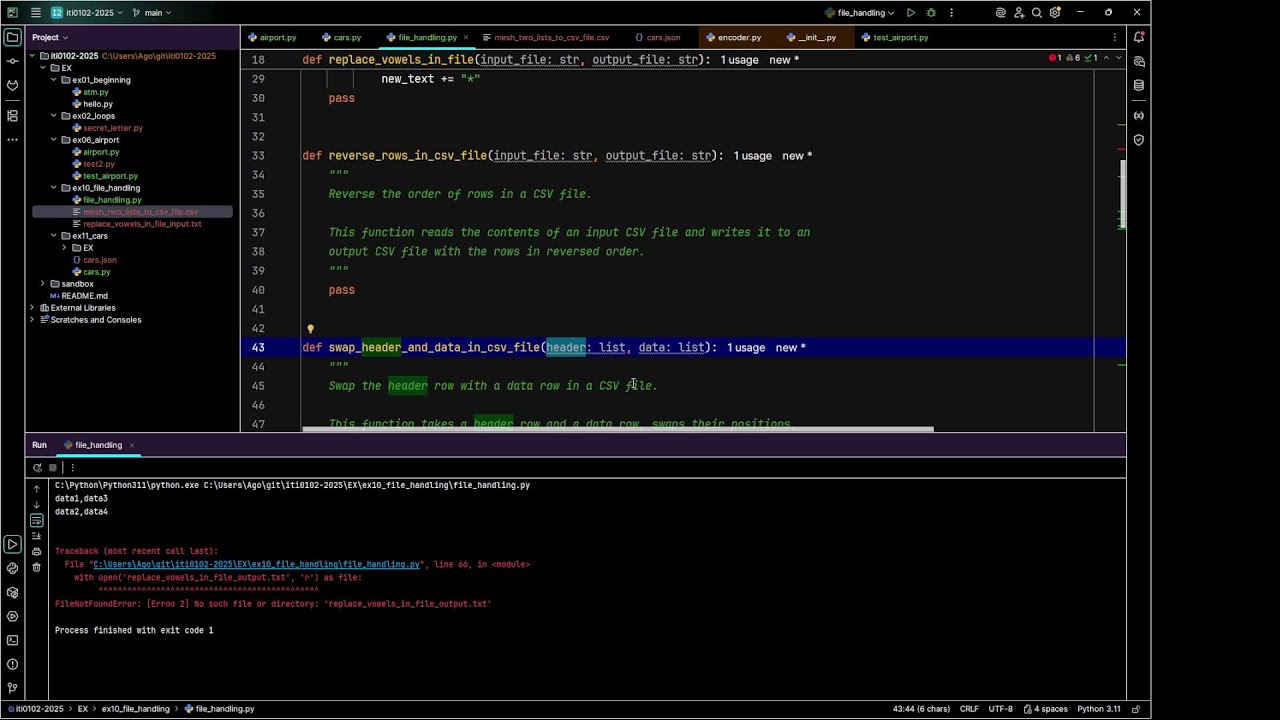The width and height of the screenshot is (1280, 720).
Task: Collapse the ex10_file_handling folder
Action: [x=54, y=188]
